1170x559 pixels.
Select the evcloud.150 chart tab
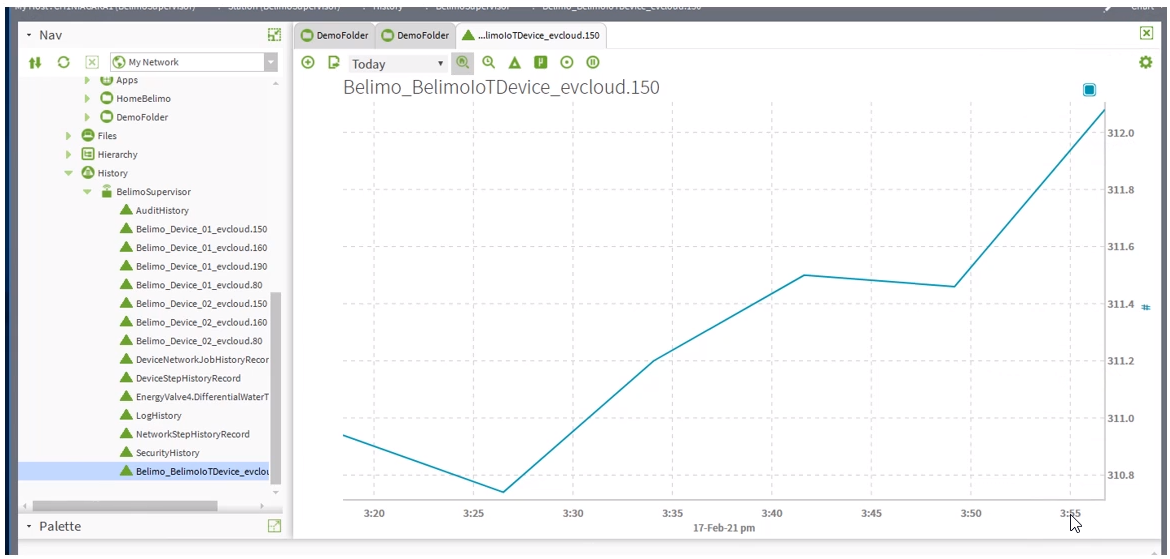tap(530, 35)
